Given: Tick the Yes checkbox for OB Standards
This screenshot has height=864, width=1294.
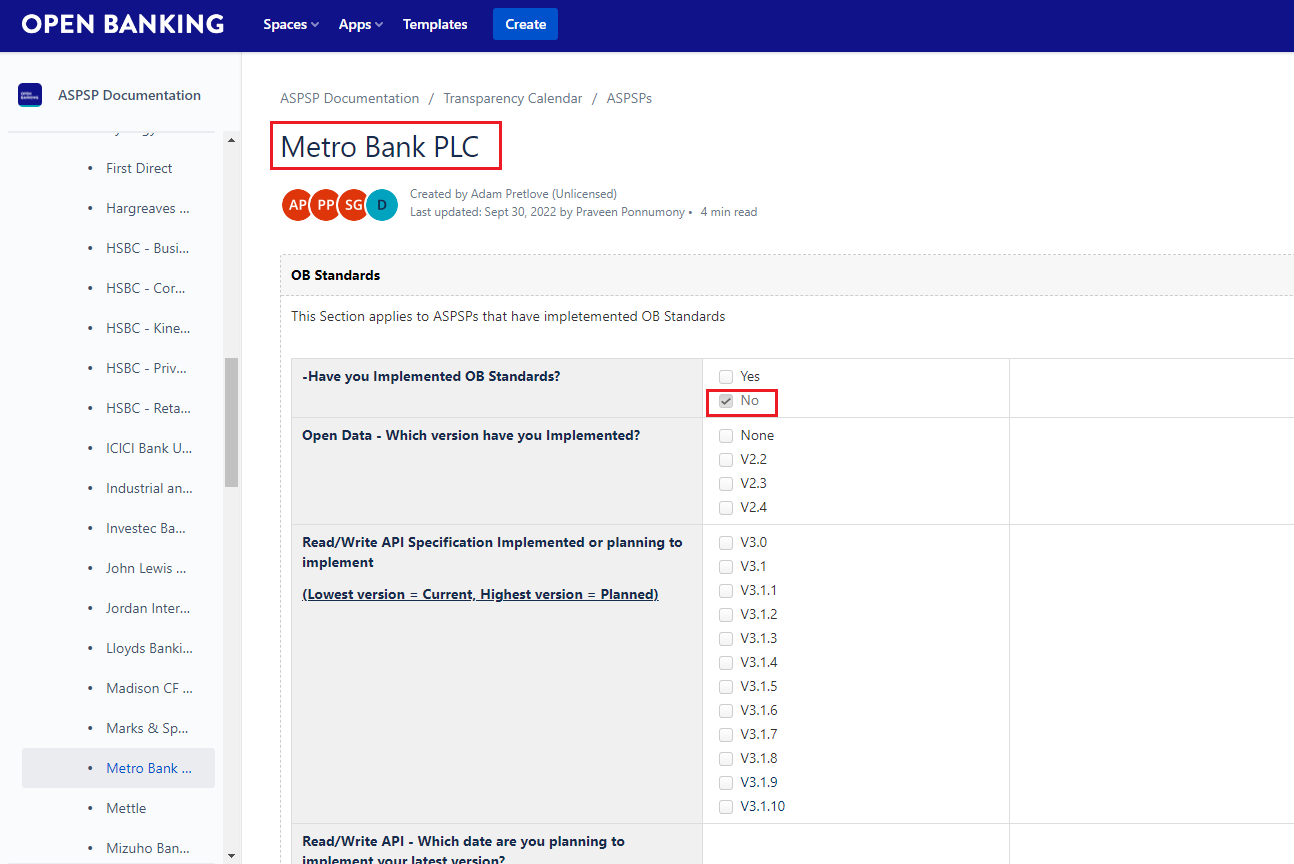Looking at the screenshot, I should pyautogui.click(x=726, y=377).
